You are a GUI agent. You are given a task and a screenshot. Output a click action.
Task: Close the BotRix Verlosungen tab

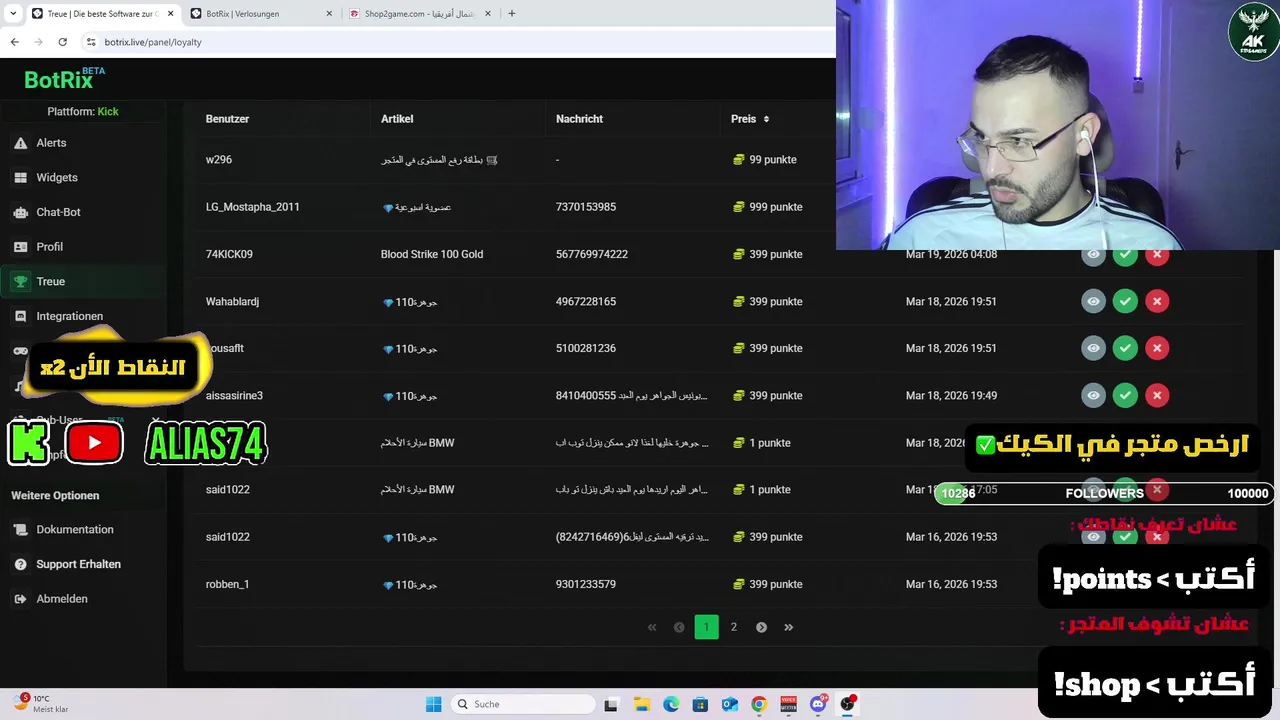329,14
